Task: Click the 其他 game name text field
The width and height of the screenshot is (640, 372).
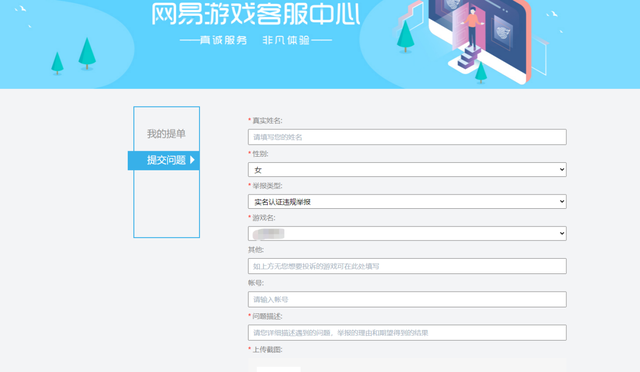Action: 407,266
